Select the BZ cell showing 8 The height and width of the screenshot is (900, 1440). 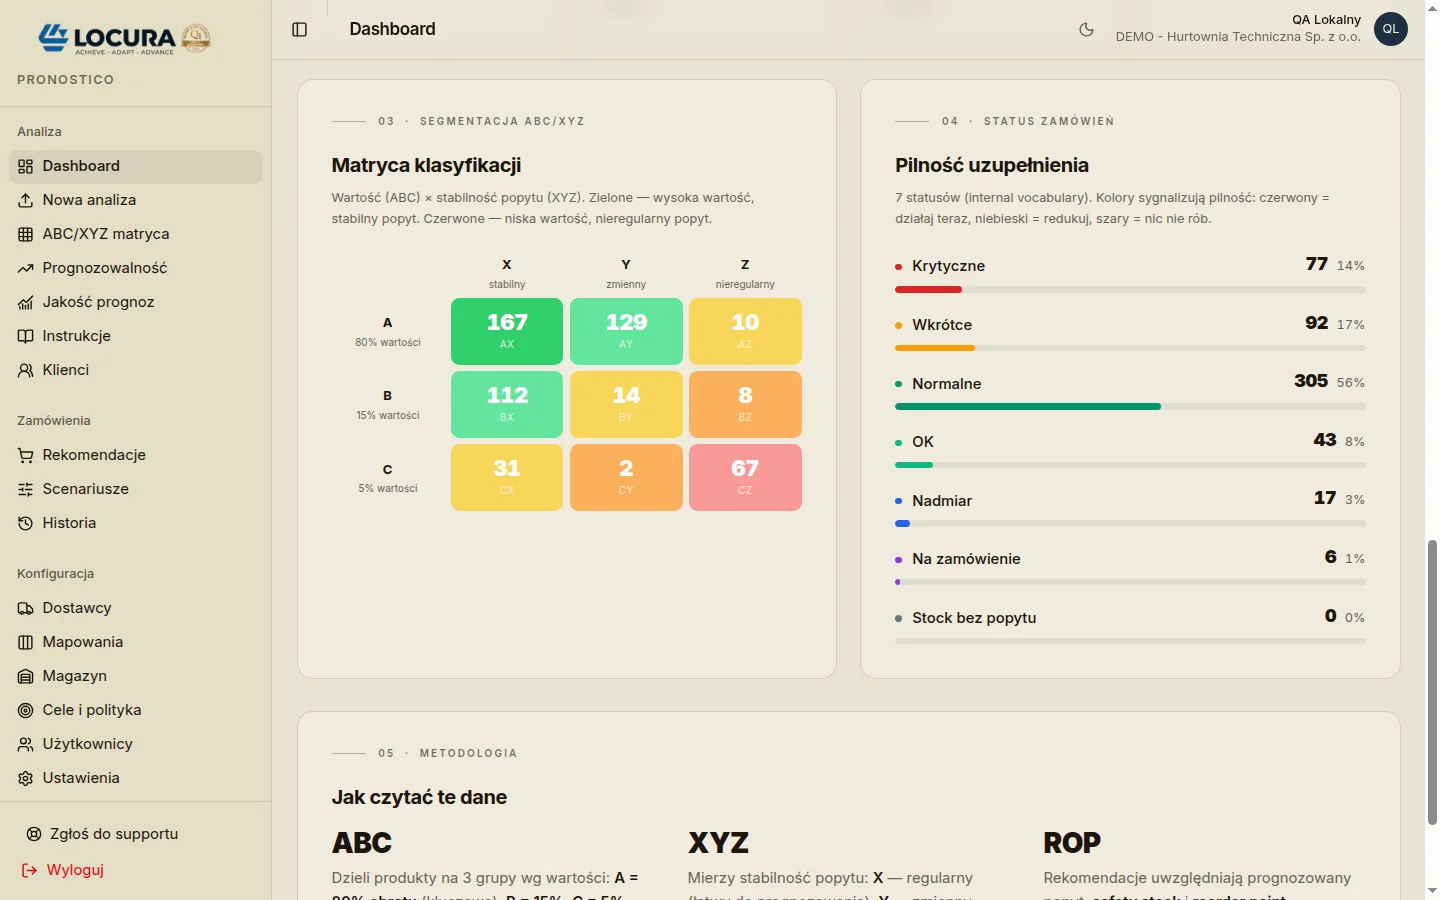click(x=745, y=404)
